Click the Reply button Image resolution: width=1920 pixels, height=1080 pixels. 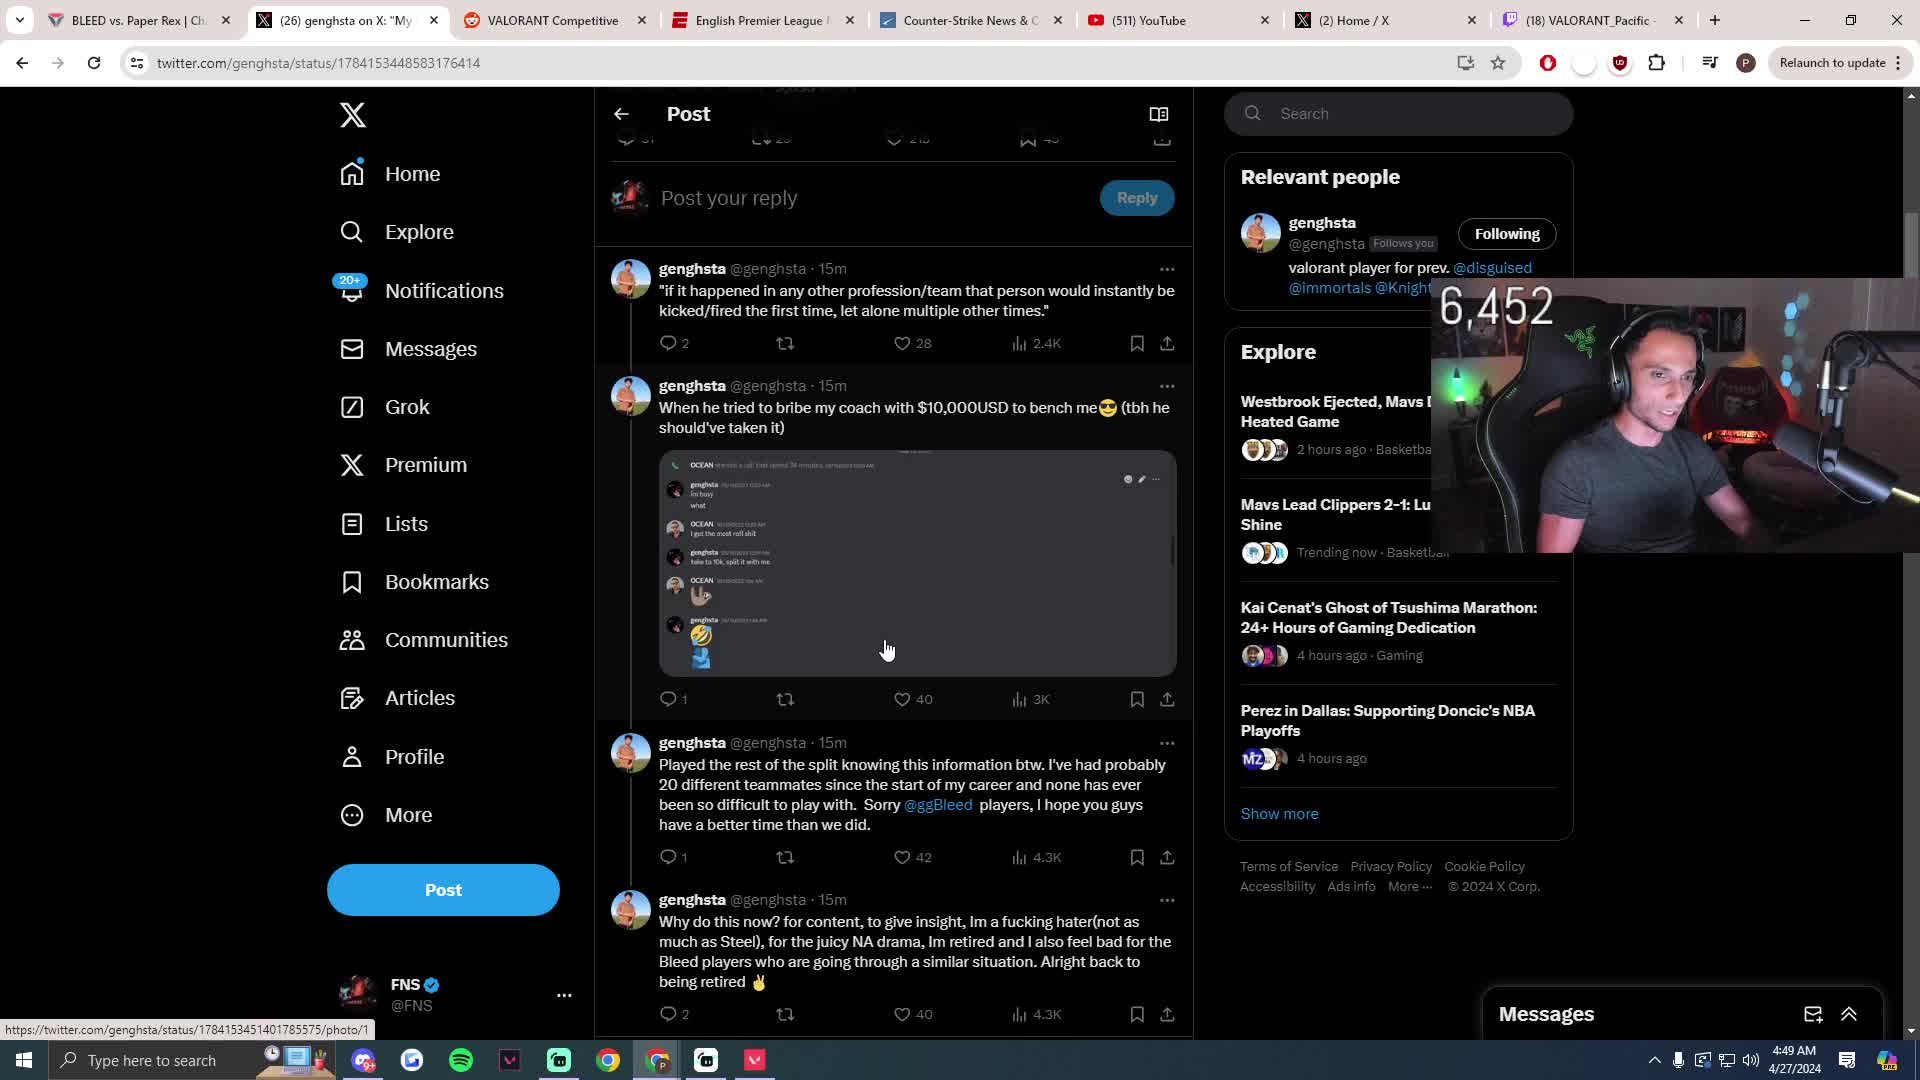(1137, 198)
